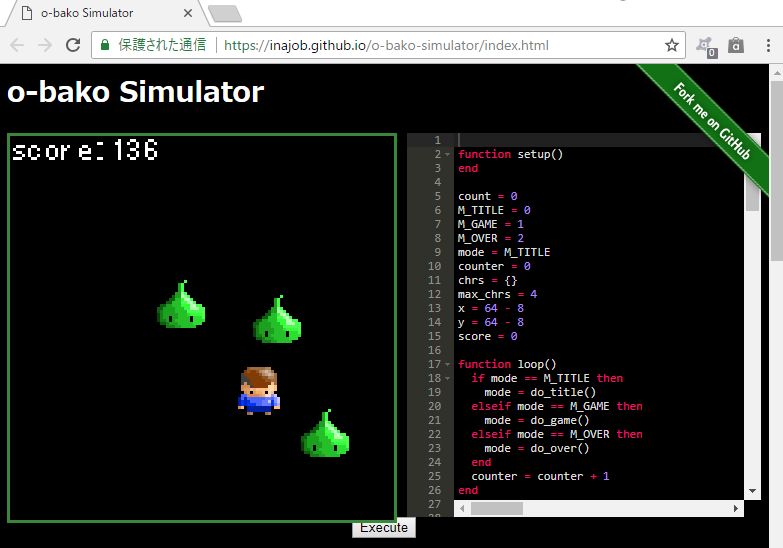Viewport: 783px width, 548px height.
Task: Click the o-bako Simulator heading
Action: [x=136, y=92]
